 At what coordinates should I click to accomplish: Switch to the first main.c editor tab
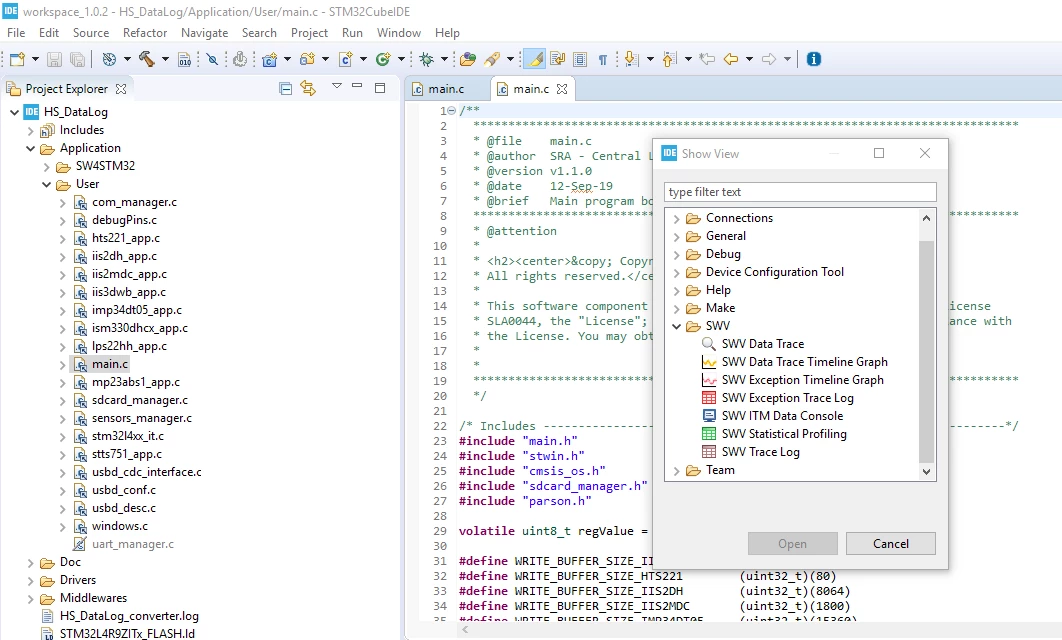pos(446,89)
